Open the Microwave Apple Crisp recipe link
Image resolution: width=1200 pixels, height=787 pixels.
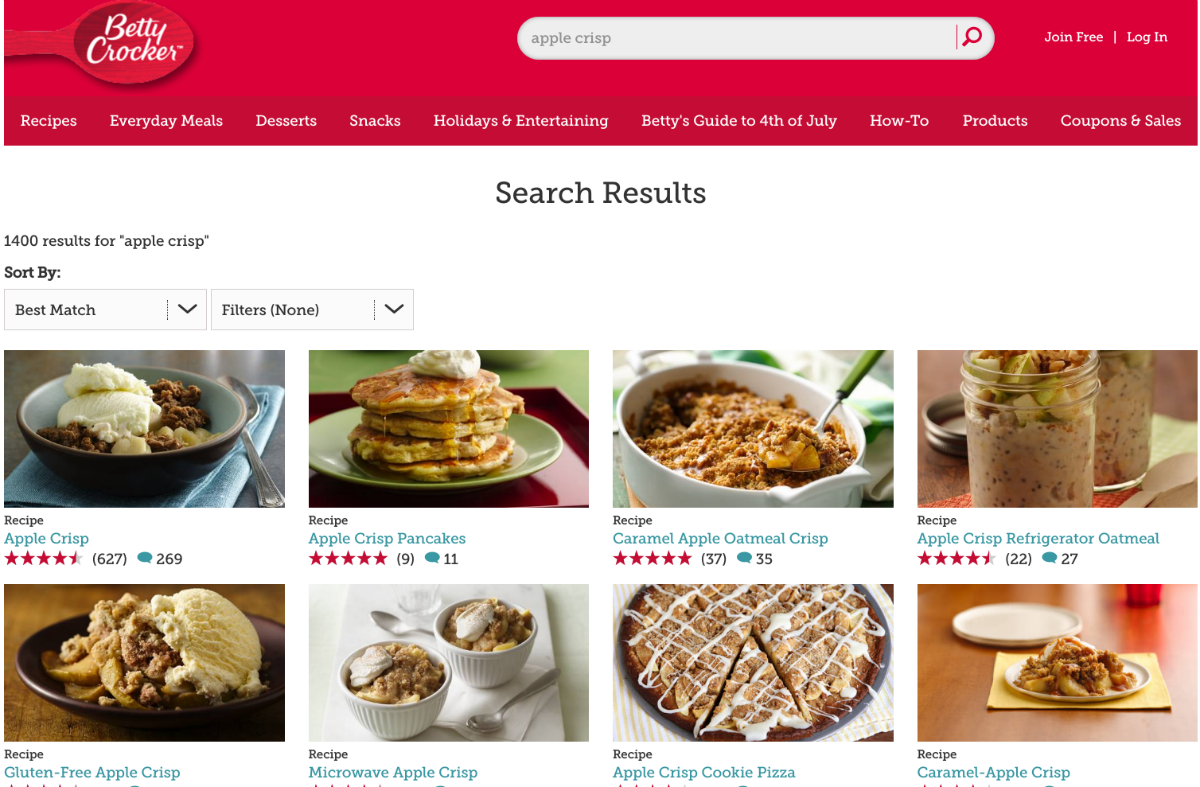click(x=393, y=772)
